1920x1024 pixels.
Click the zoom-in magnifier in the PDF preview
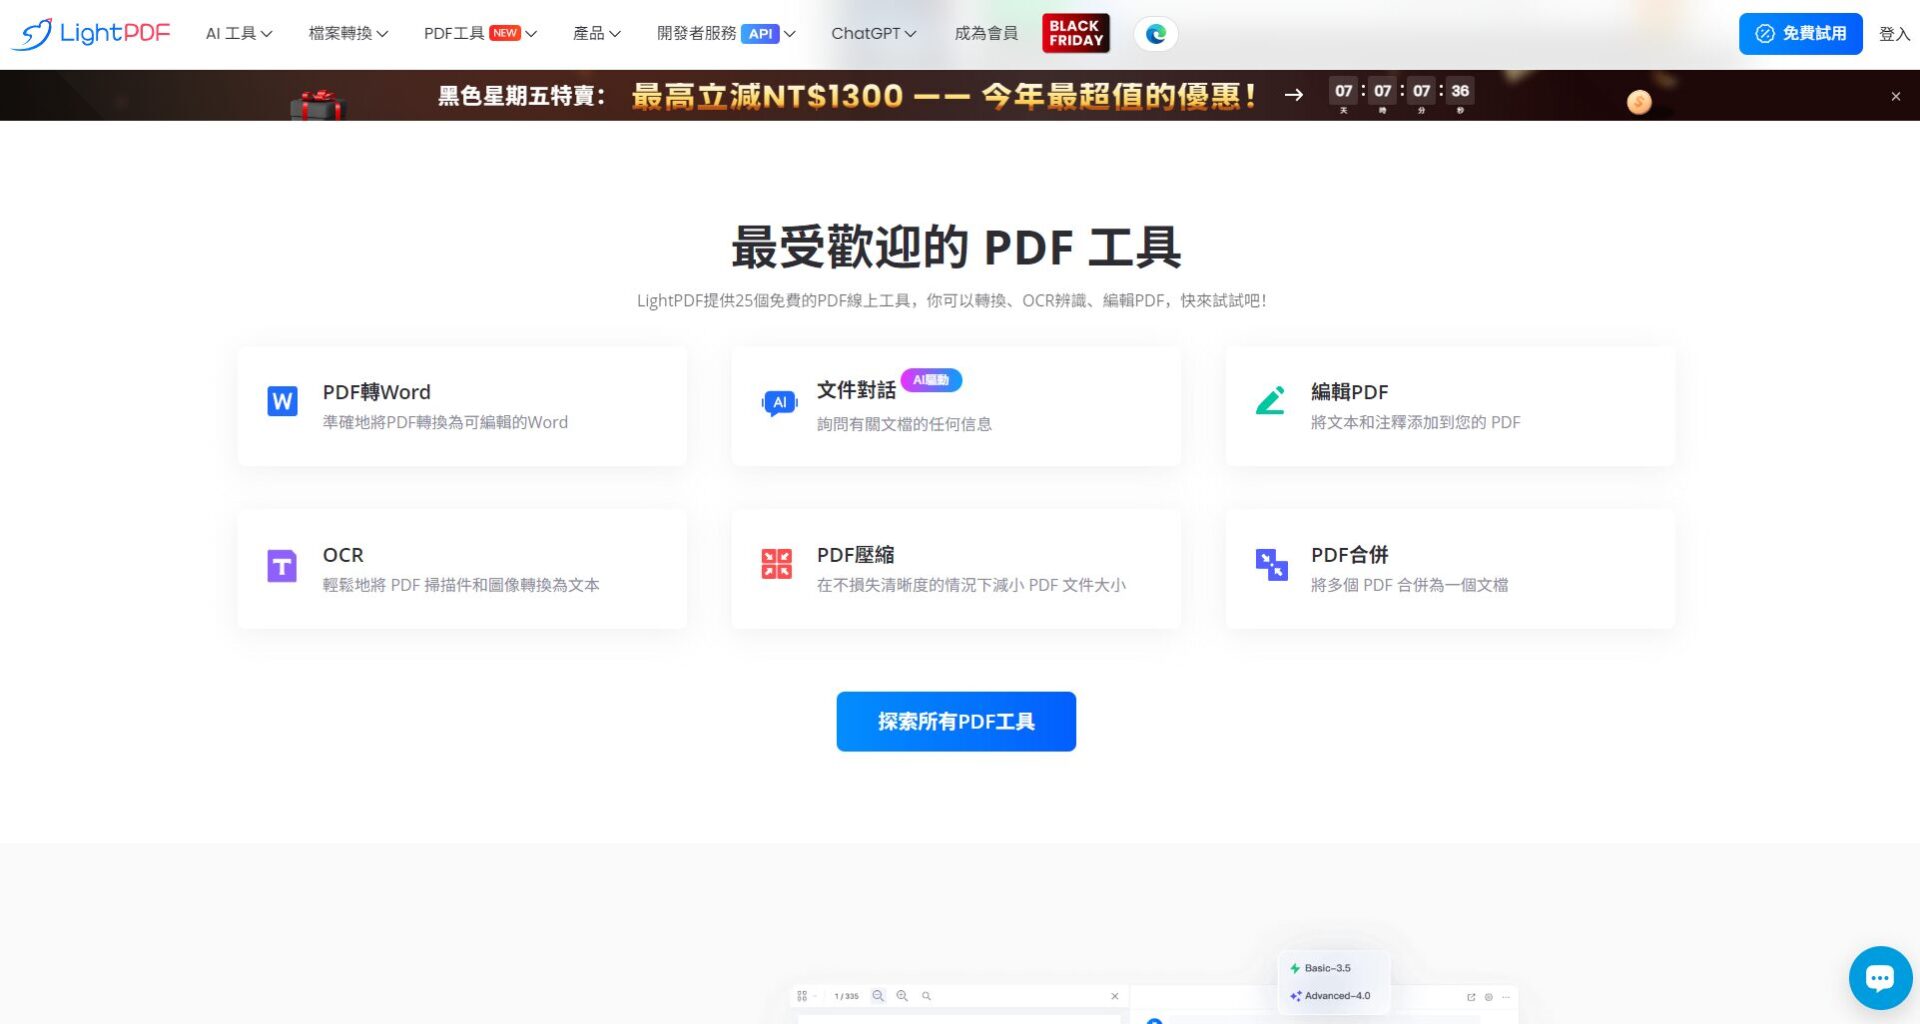pyautogui.click(x=902, y=996)
